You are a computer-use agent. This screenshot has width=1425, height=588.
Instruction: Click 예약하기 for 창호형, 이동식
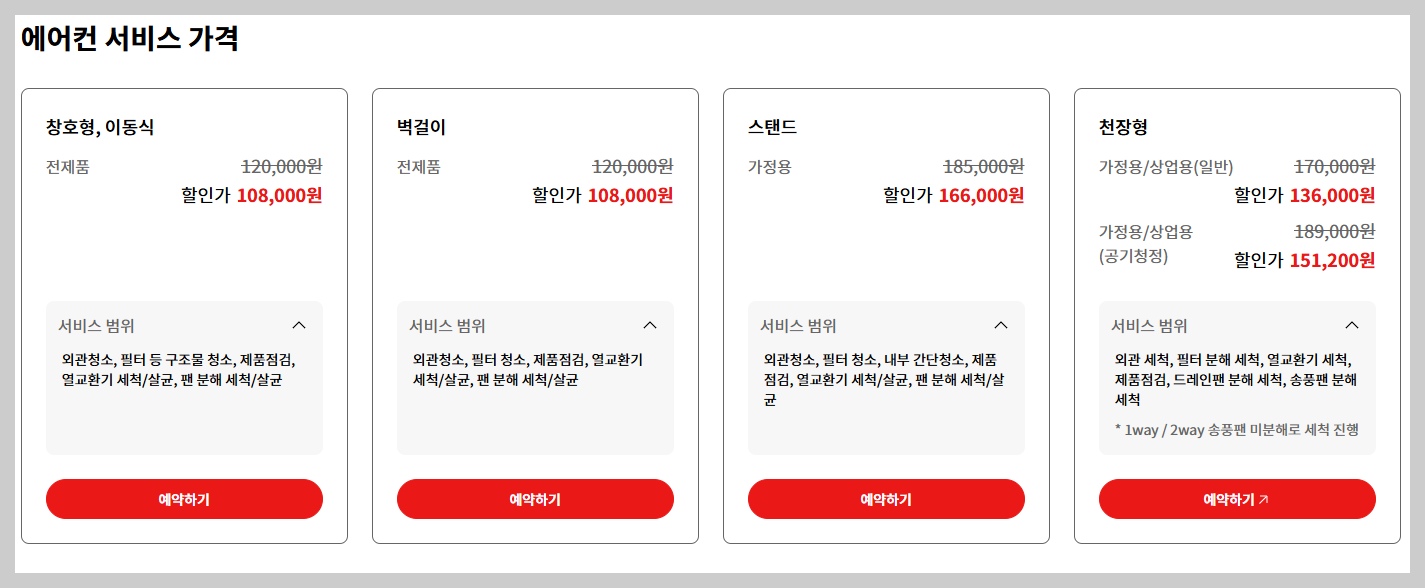pyautogui.click(x=184, y=497)
